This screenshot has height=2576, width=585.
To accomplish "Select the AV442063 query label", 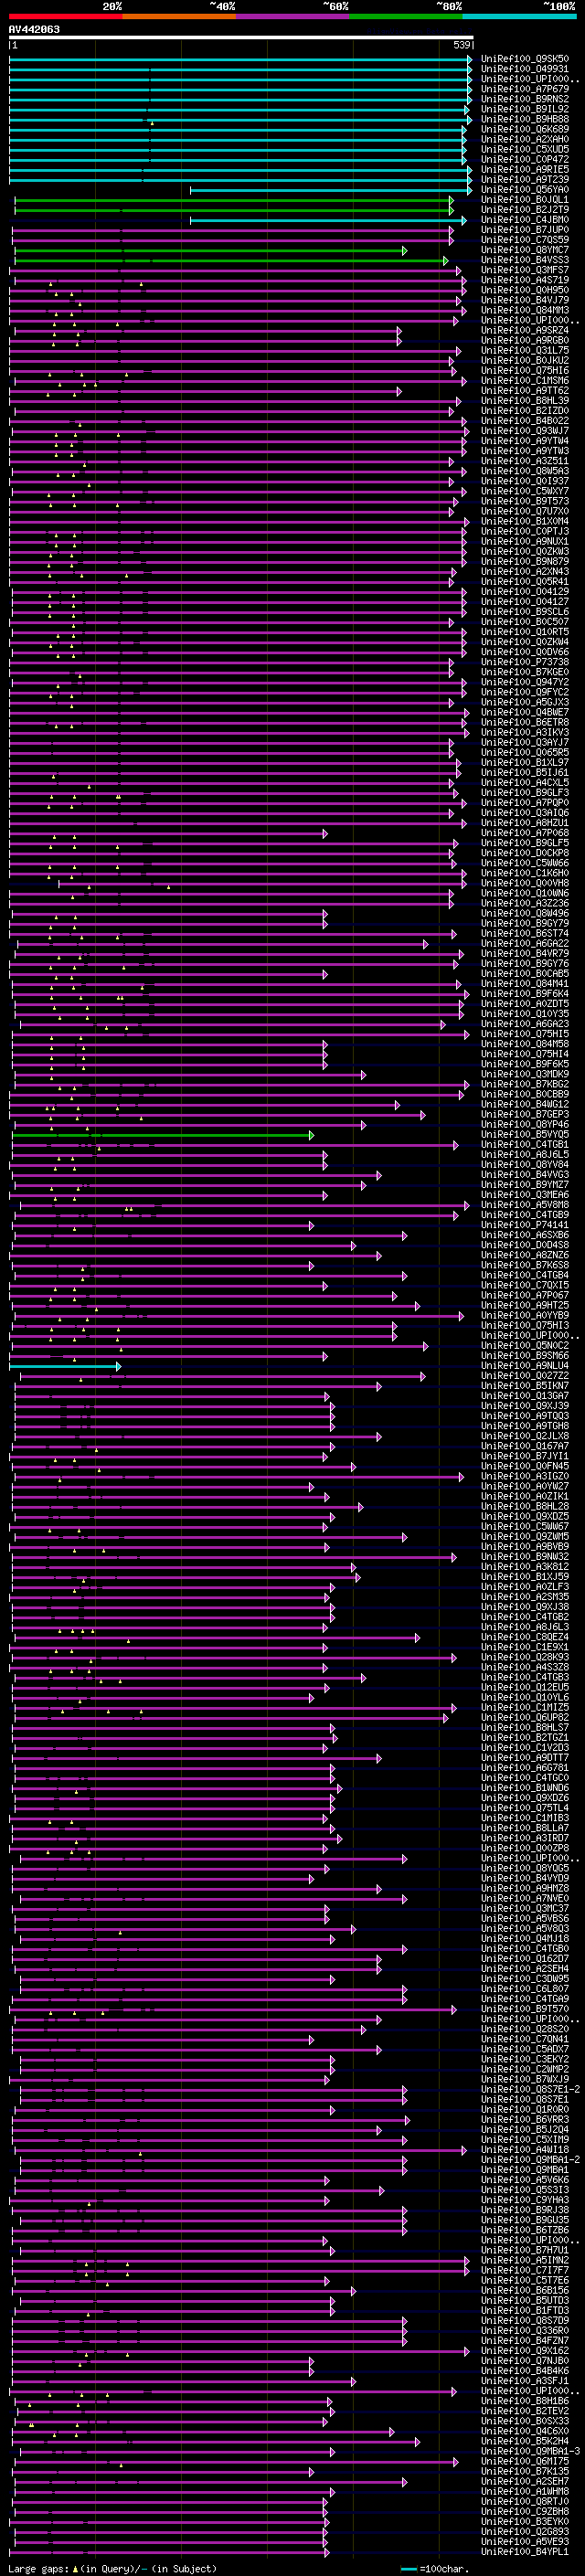I will [x=34, y=29].
